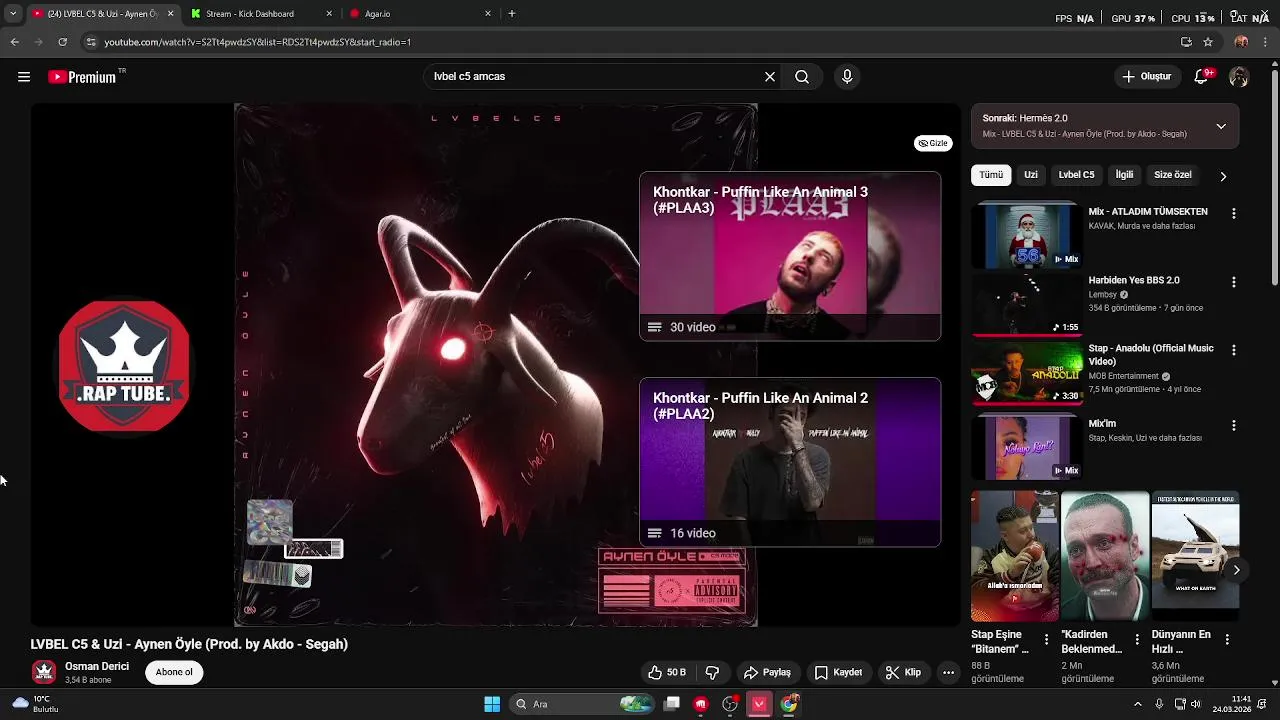The height and width of the screenshot is (720, 1280).
Task: Like the video with thumbs up
Action: (x=667, y=673)
